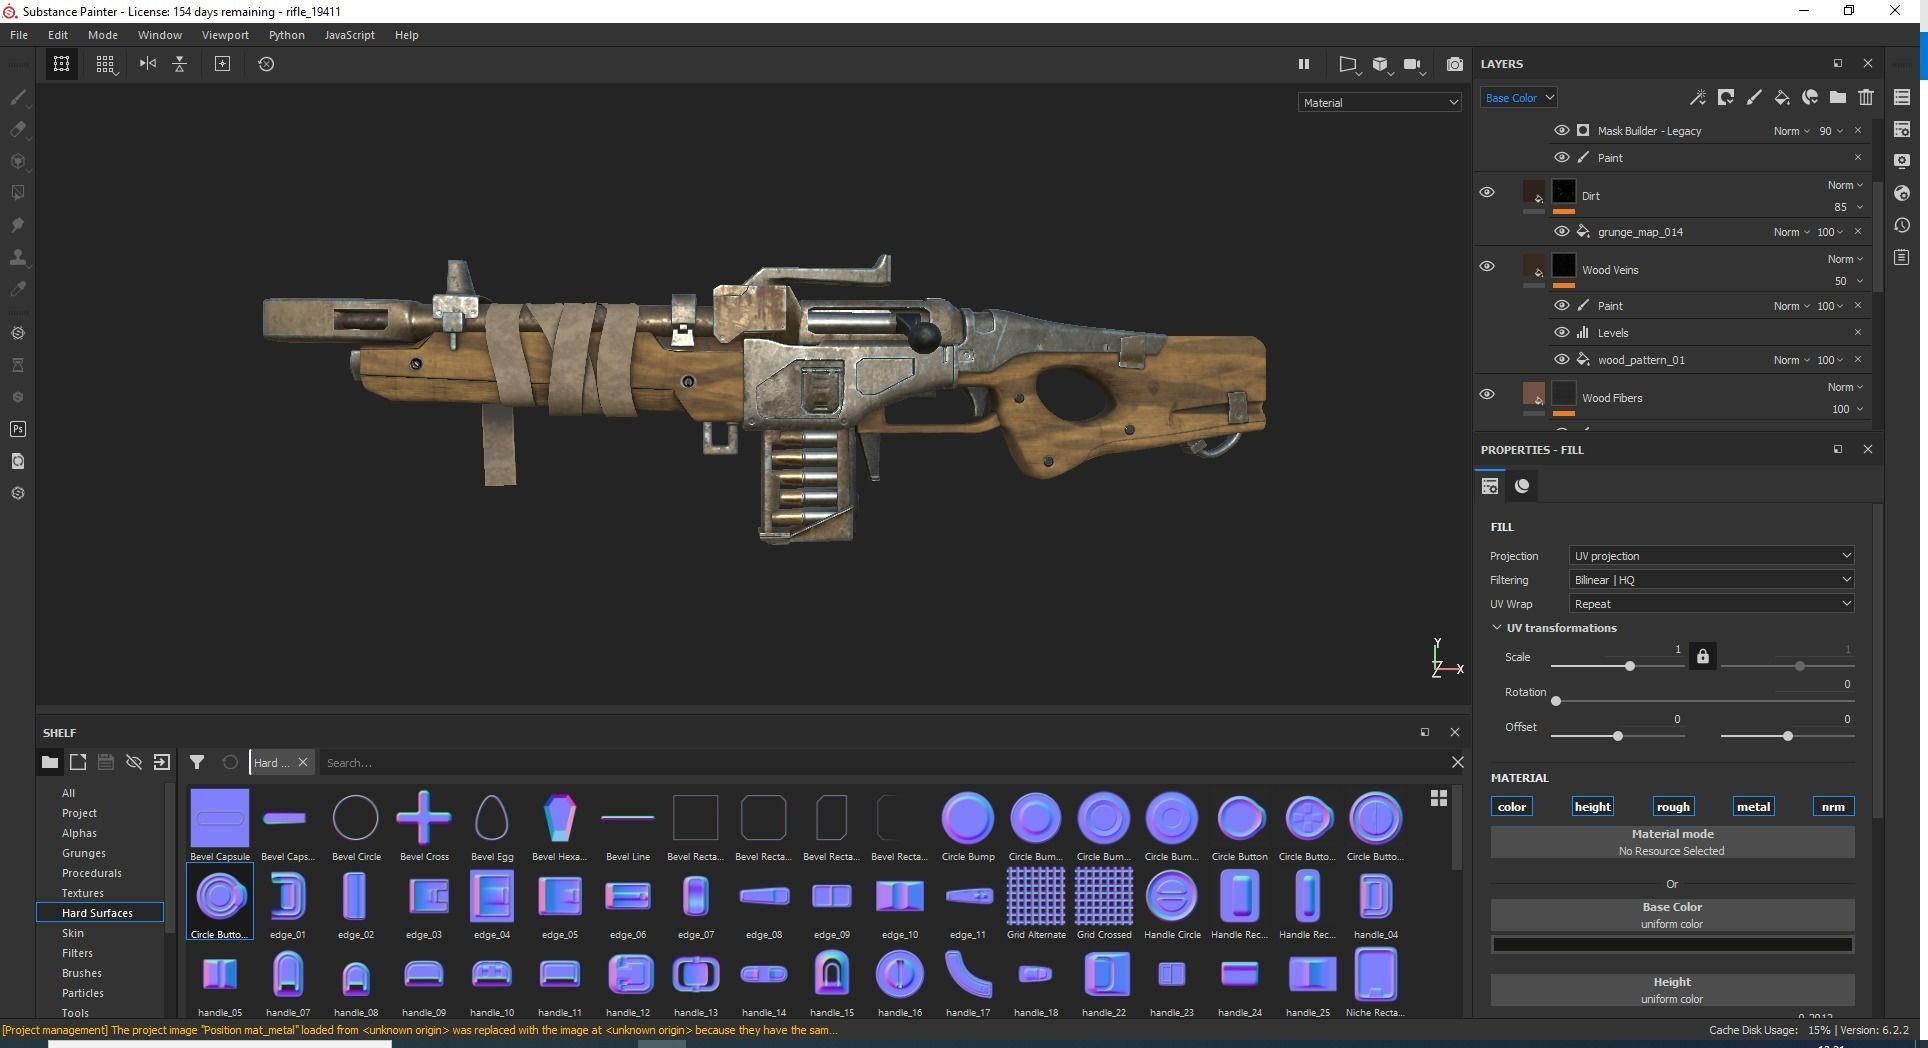Select the Smudge tool
This screenshot has width=1928, height=1048.
coord(17,225)
